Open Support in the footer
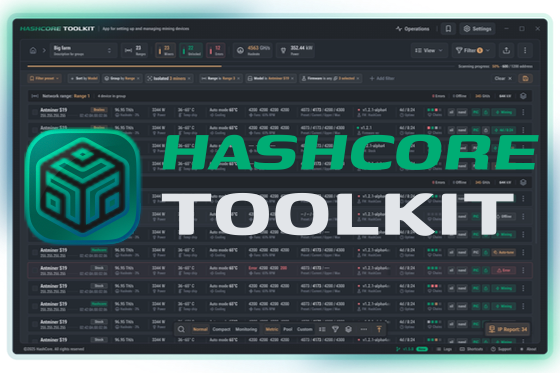The width and height of the screenshot is (560, 373). (501, 349)
